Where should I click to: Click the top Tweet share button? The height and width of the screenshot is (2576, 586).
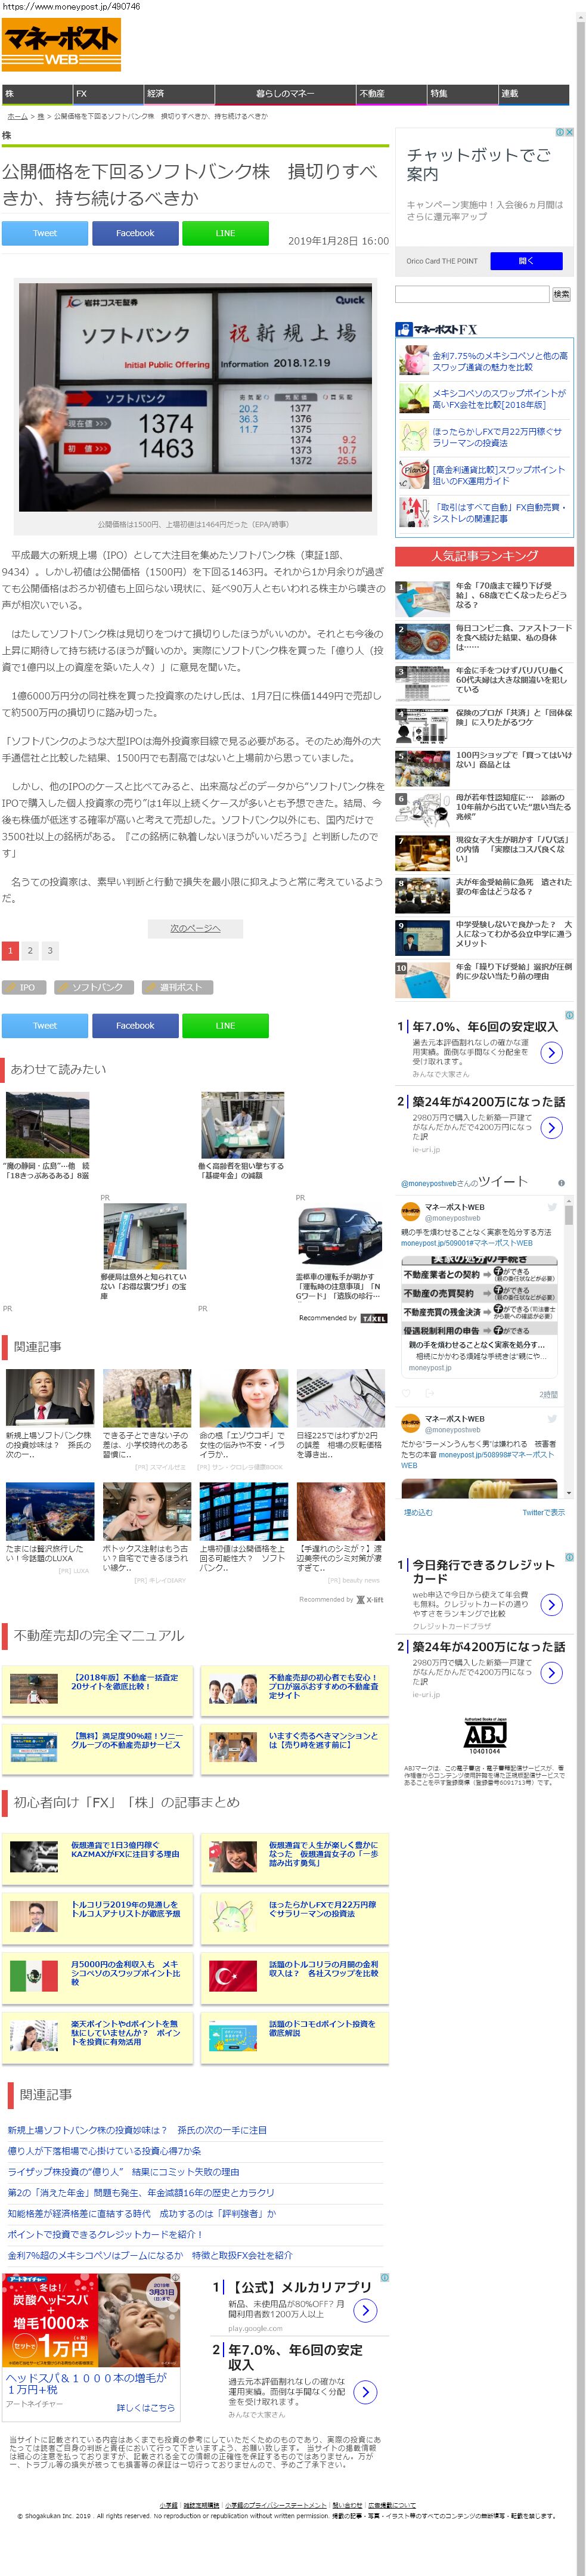point(45,233)
